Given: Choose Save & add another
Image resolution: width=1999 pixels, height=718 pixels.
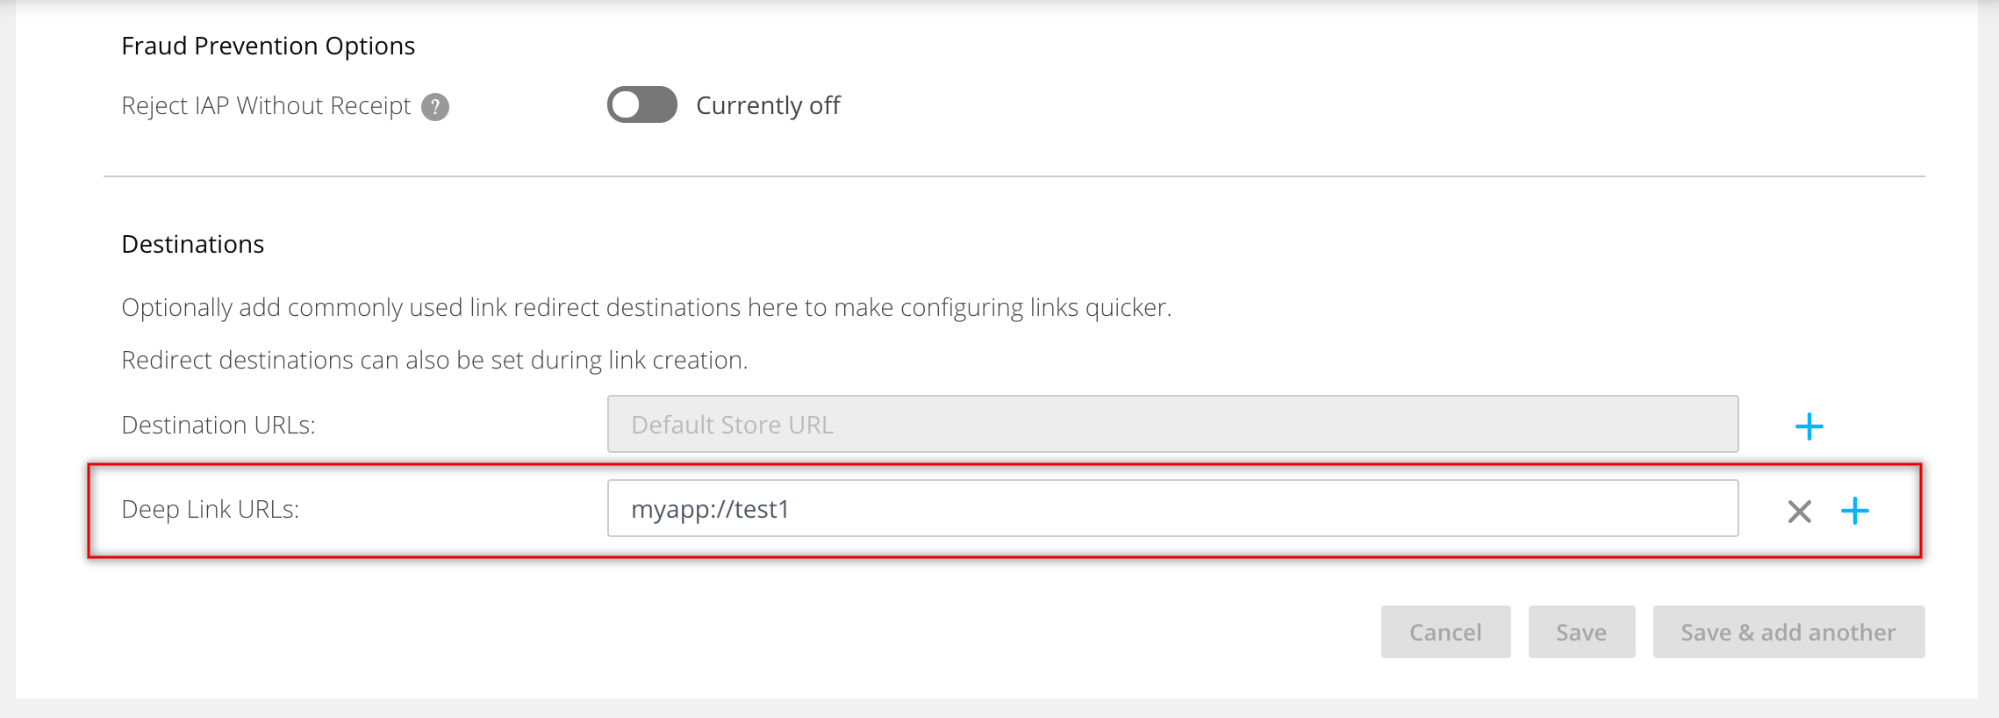Looking at the screenshot, I should 1788,632.
